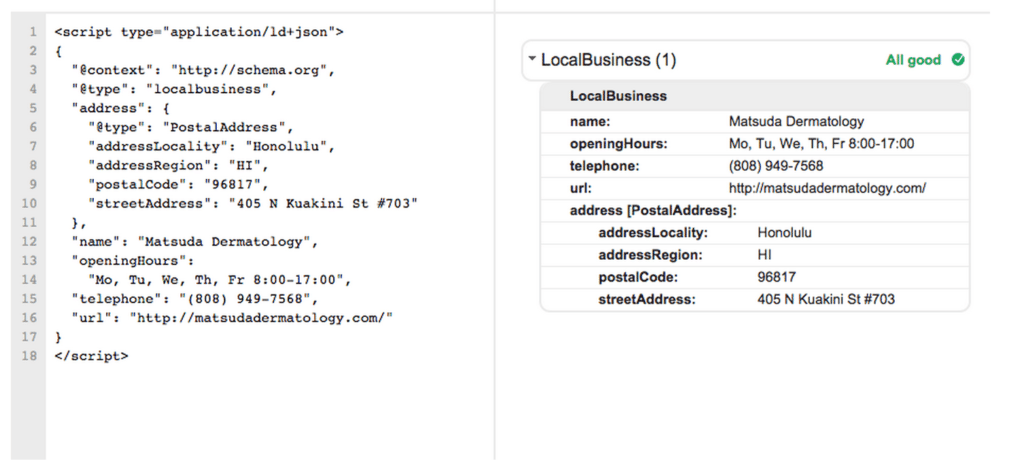
Task: Click the All good status label
Action: click(x=913, y=60)
